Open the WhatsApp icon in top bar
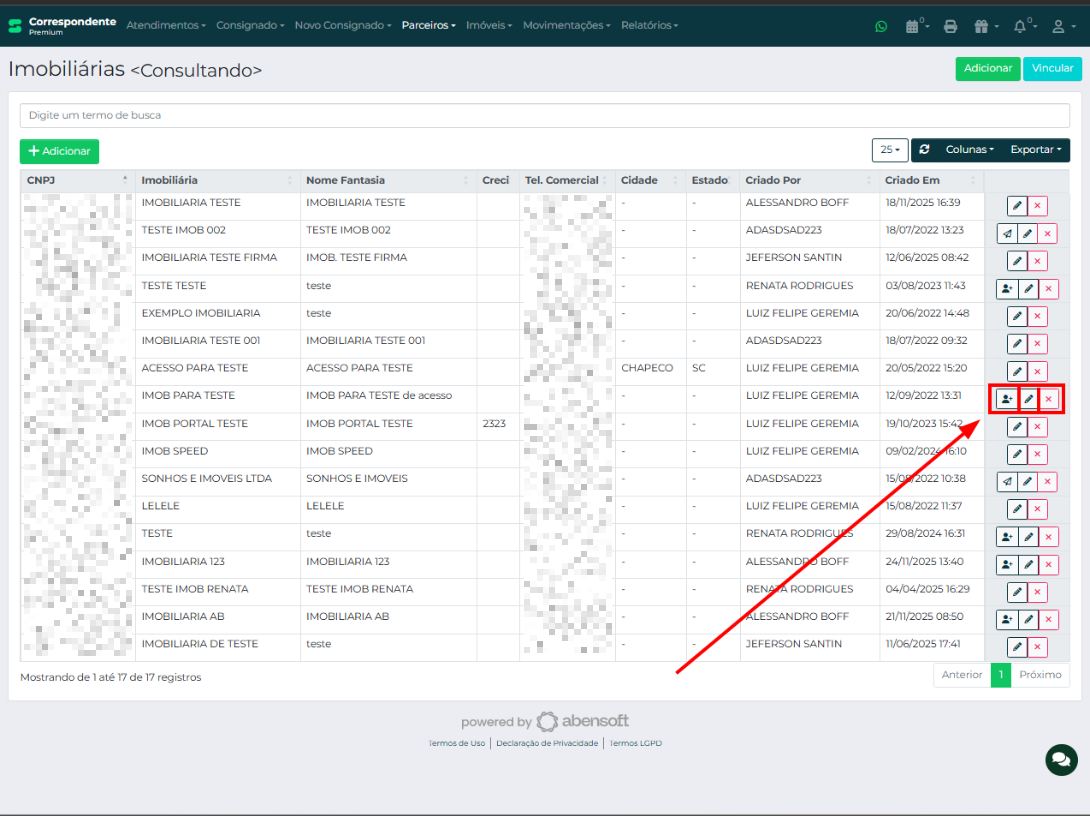Screen dimensions: 1090x816 [x=881, y=26]
